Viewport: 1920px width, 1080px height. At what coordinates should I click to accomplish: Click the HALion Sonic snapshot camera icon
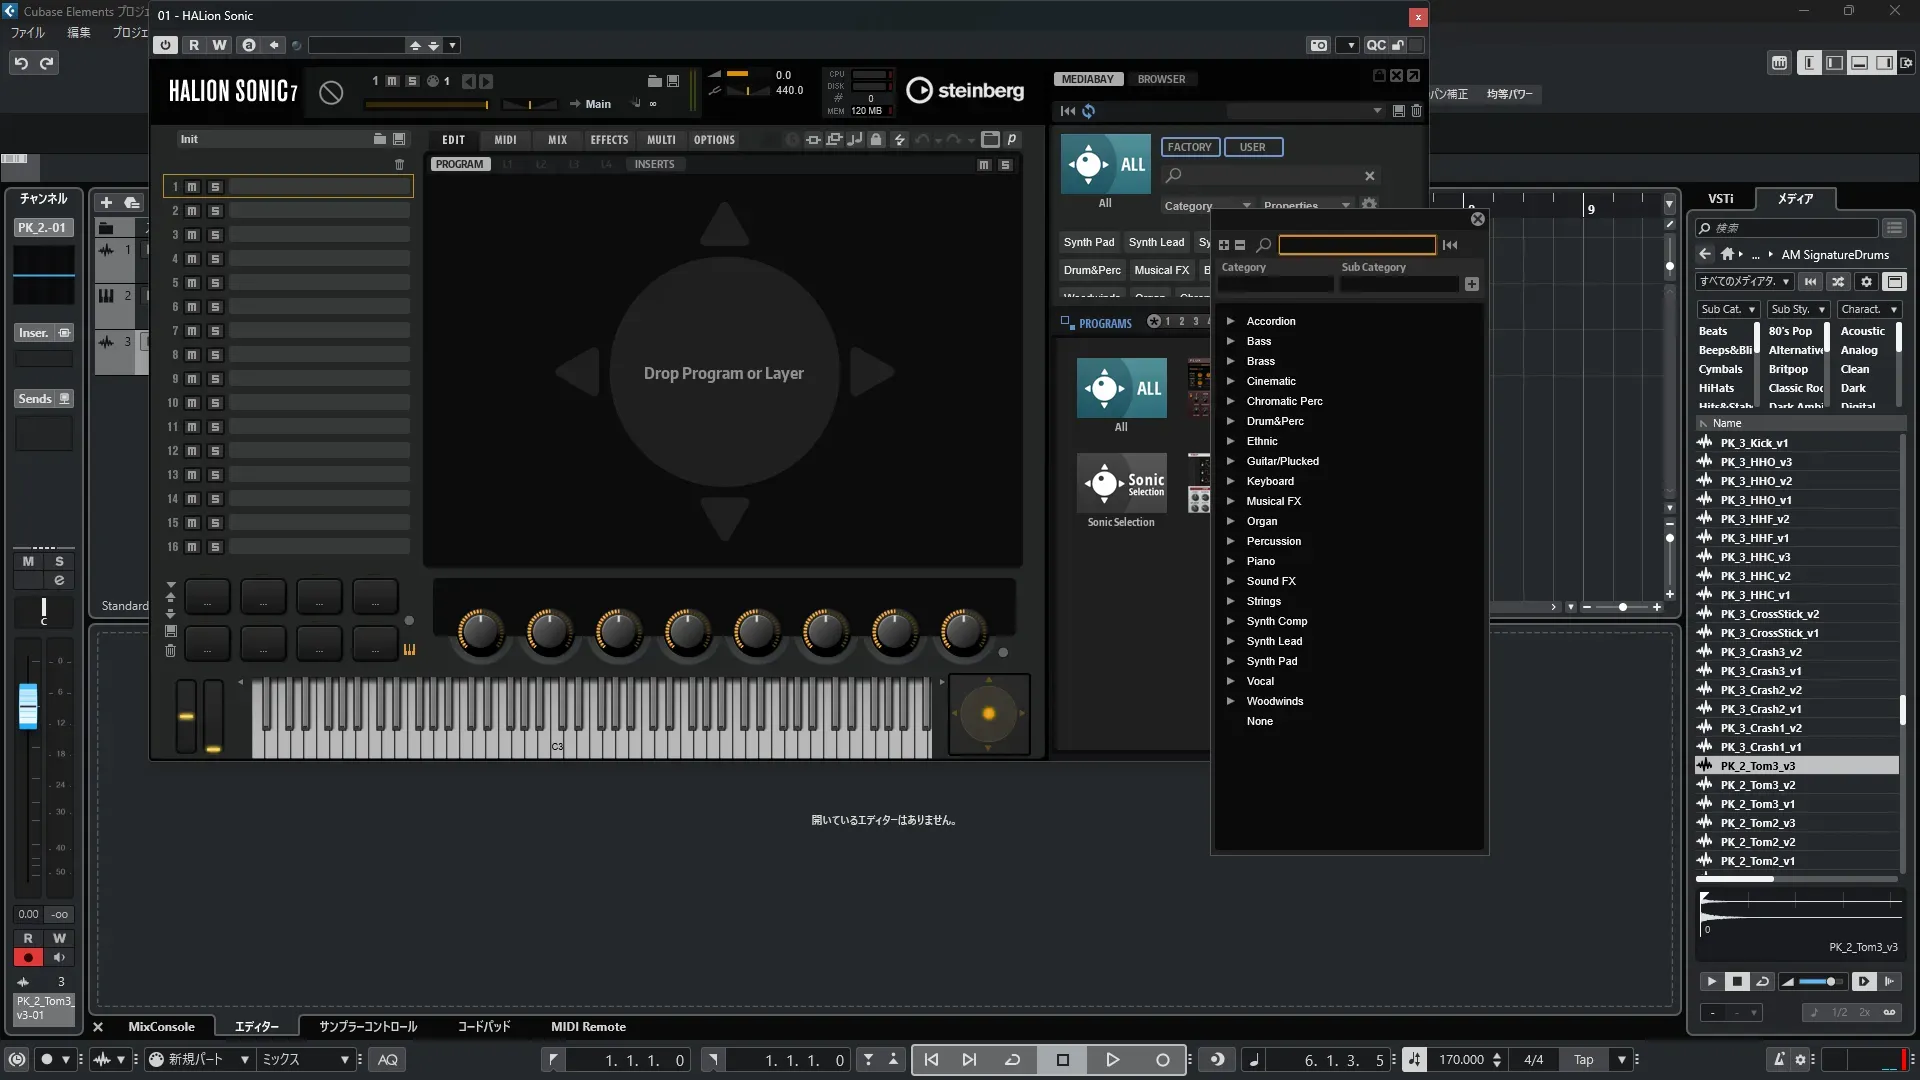pyautogui.click(x=1319, y=45)
